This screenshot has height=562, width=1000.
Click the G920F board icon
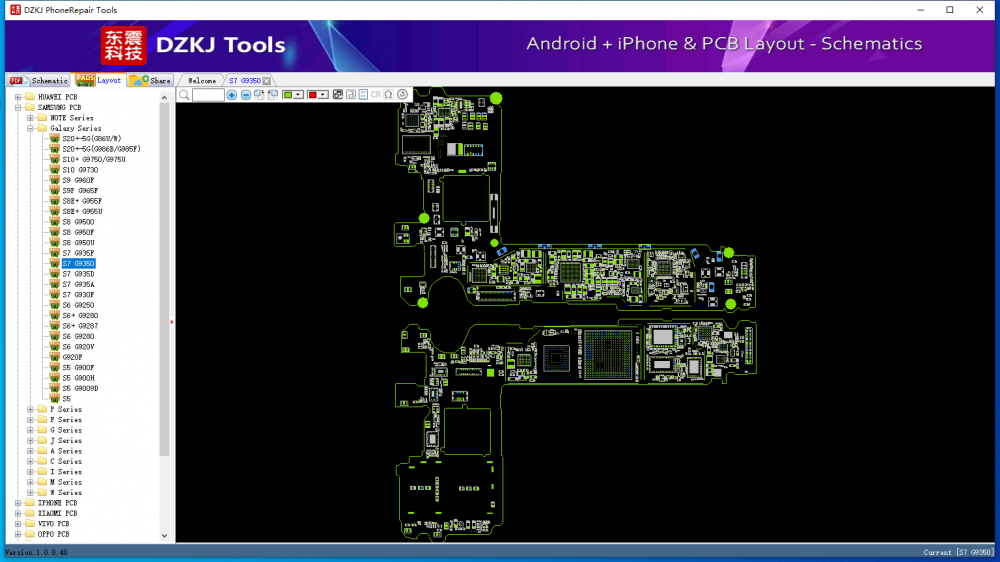tap(55, 357)
